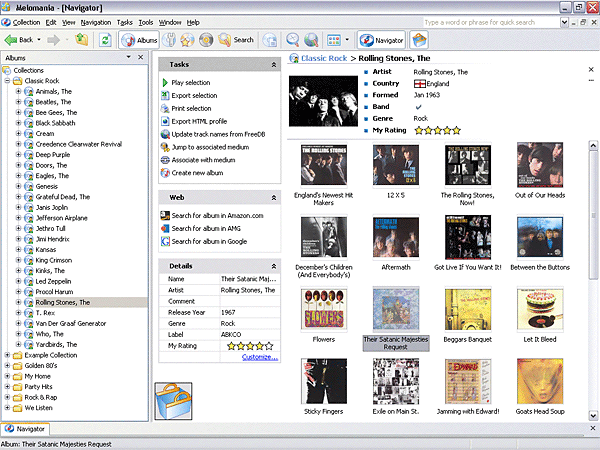Set album My Rating stars in Details
The height and width of the screenshot is (450, 600).
(x=250, y=346)
